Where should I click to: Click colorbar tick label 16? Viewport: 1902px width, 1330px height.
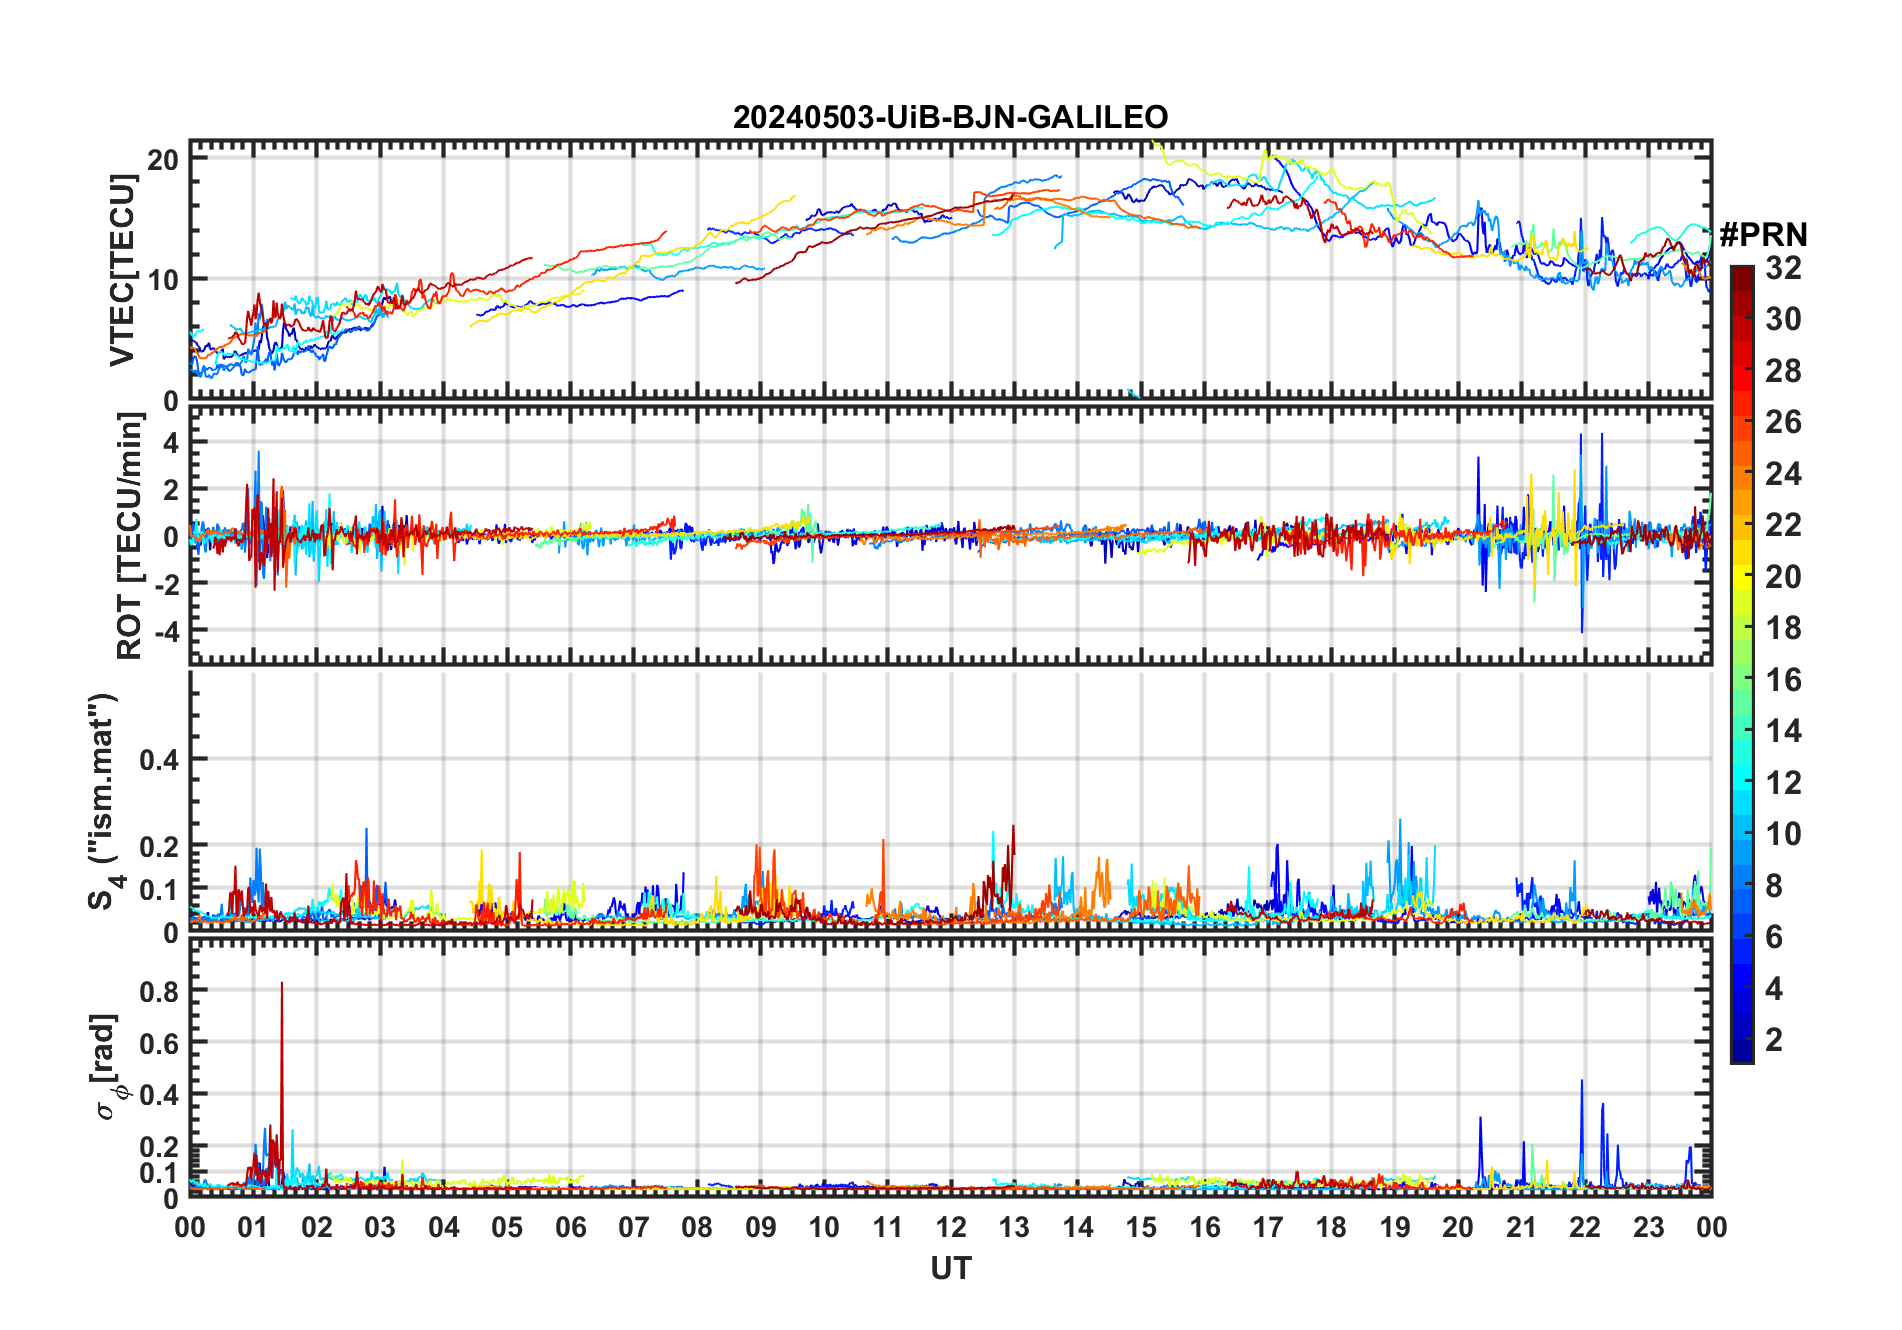(x=1783, y=680)
